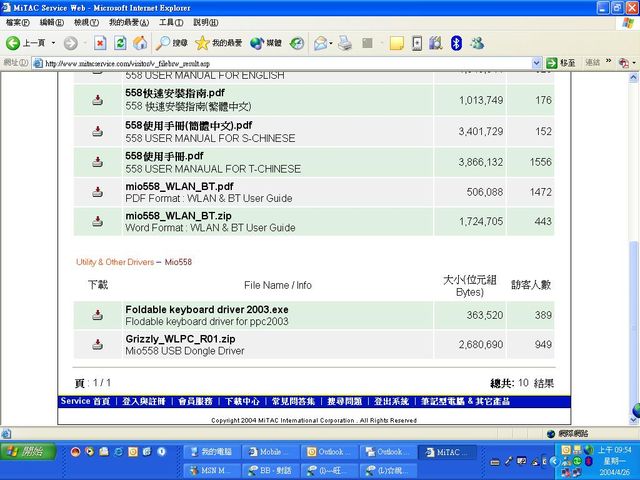Download 558快速安裝指南.pdf via its icon
The image size is (640, 480).
coord(97,100)
